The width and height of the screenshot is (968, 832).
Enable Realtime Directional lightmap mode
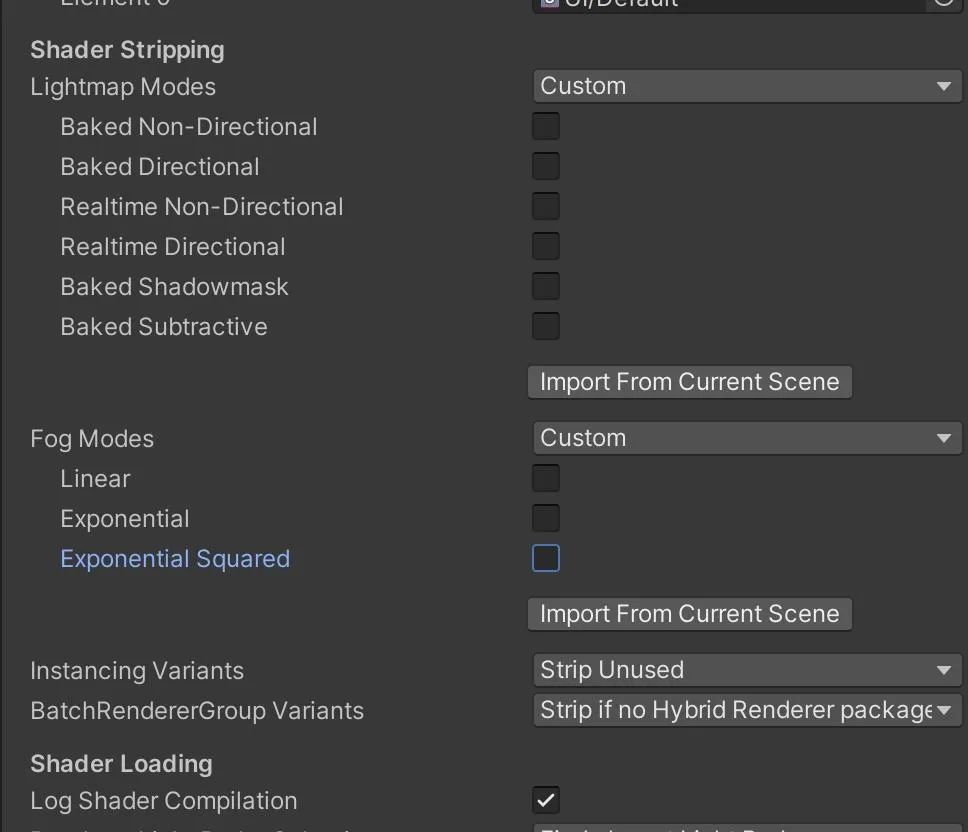546,247
